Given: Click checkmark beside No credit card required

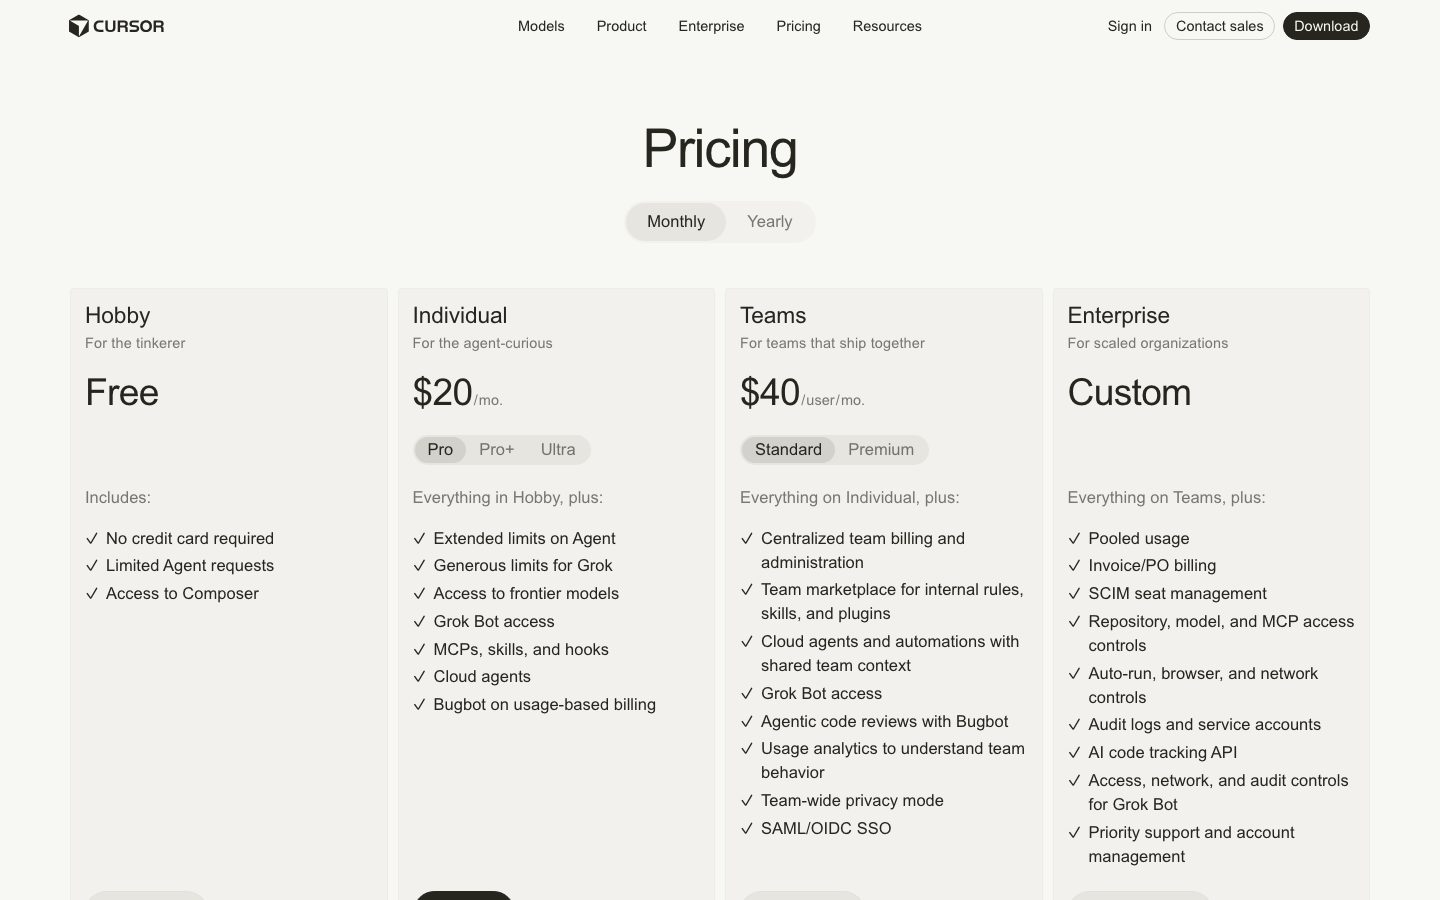Looking at the screenshot, I should (x=92, y=538).
